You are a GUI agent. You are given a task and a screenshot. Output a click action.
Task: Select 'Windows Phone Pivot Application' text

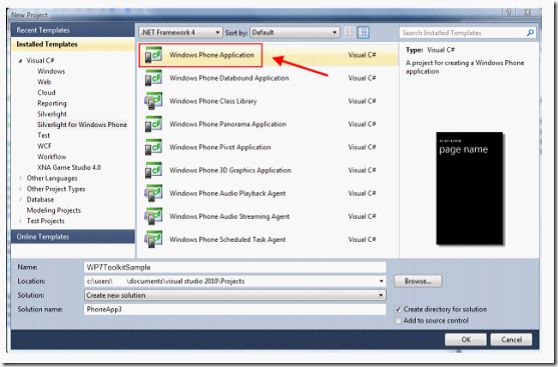[220, 147]
